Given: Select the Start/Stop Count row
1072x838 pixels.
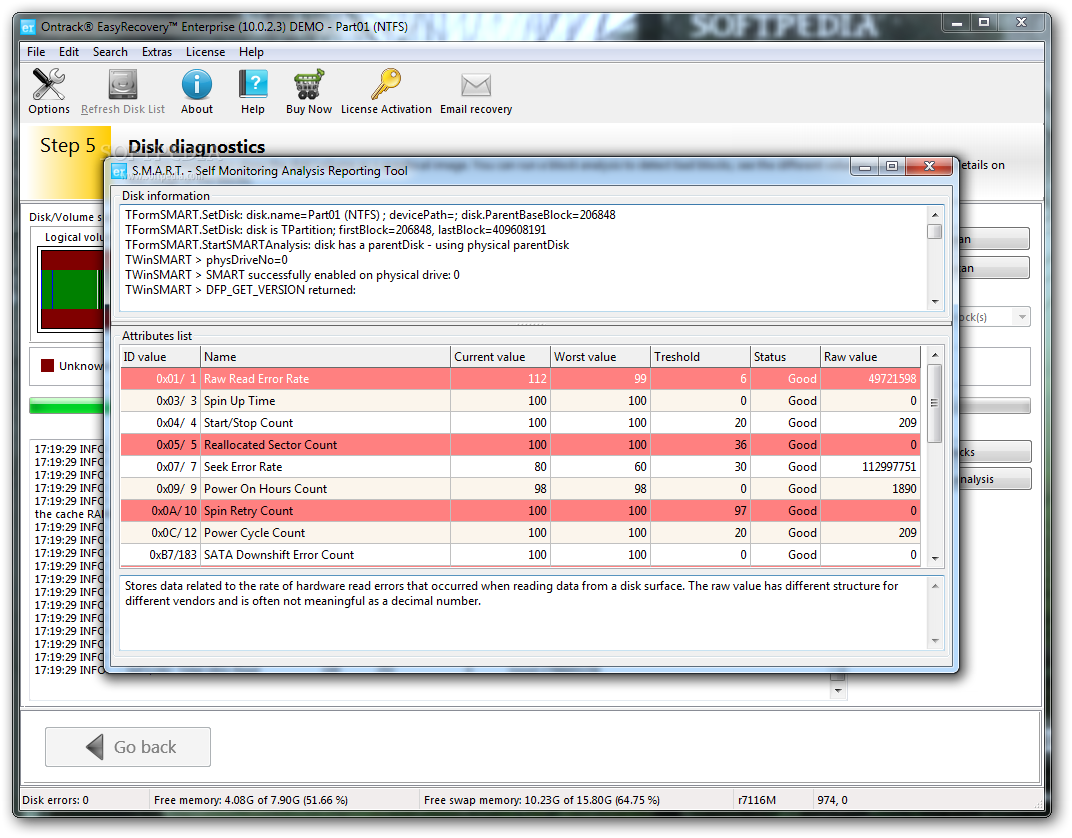Looking at the screenshot, I should (520, 422).
